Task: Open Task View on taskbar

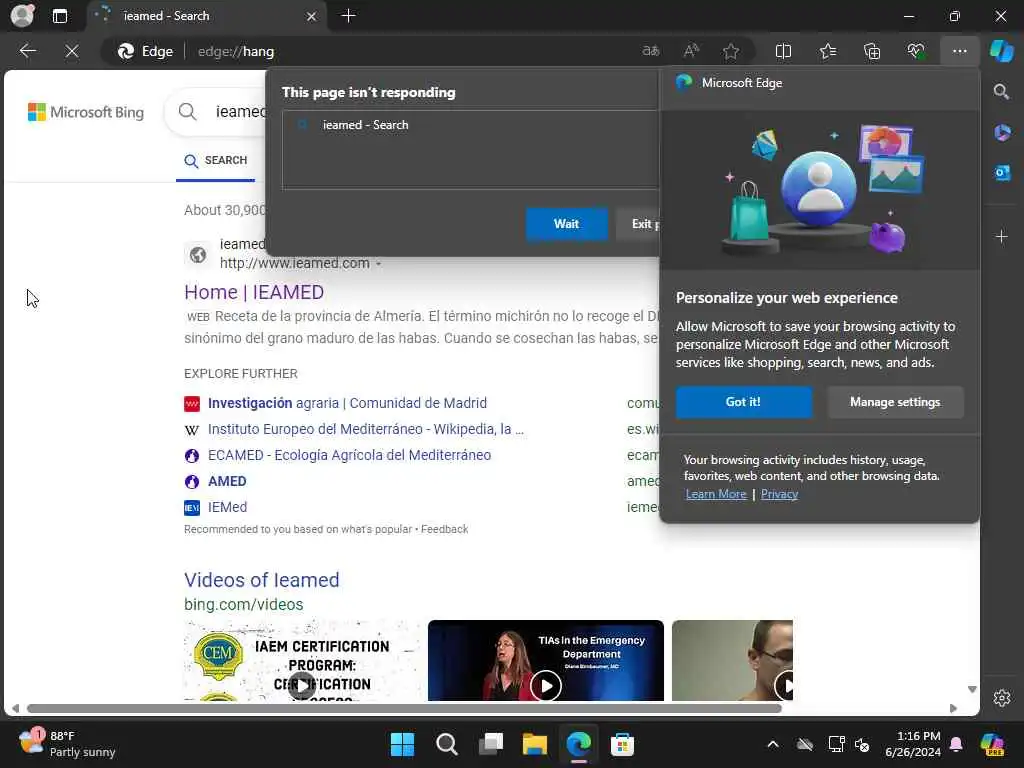Action: 490,744
